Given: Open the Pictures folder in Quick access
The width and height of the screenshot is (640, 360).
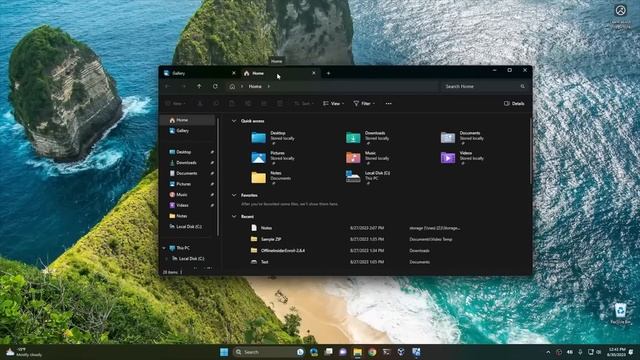Looking at the screenshot, I should [x=273, y=157].
